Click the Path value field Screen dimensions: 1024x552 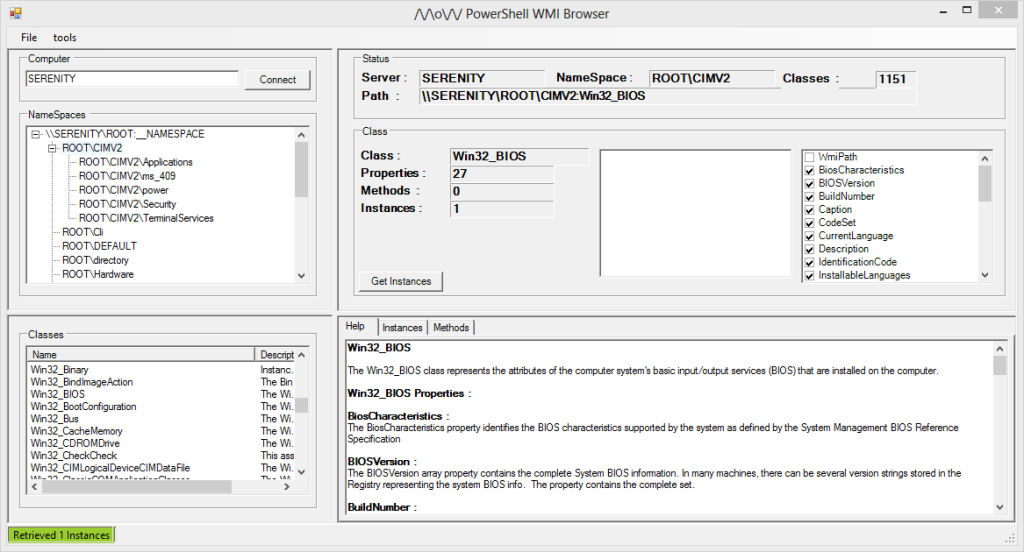667,96
